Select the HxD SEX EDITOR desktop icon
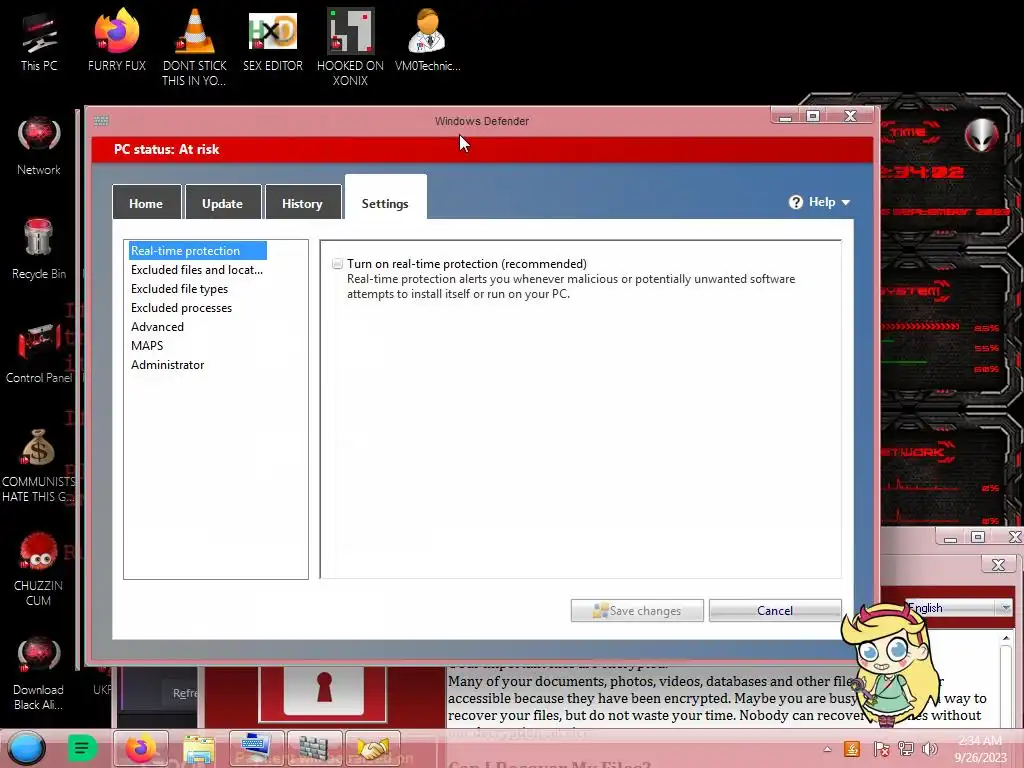The width and height of the screenshot is (1024, 768). [273, 42]
